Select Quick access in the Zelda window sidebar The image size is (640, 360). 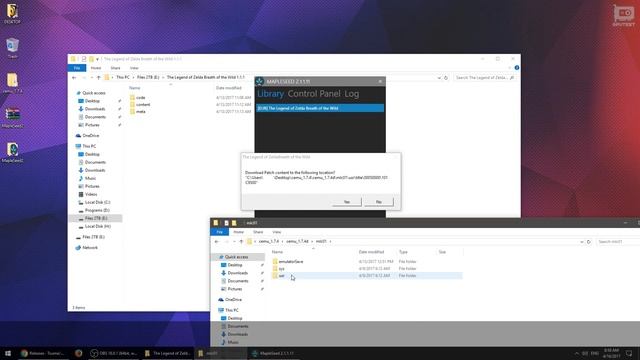93,93
